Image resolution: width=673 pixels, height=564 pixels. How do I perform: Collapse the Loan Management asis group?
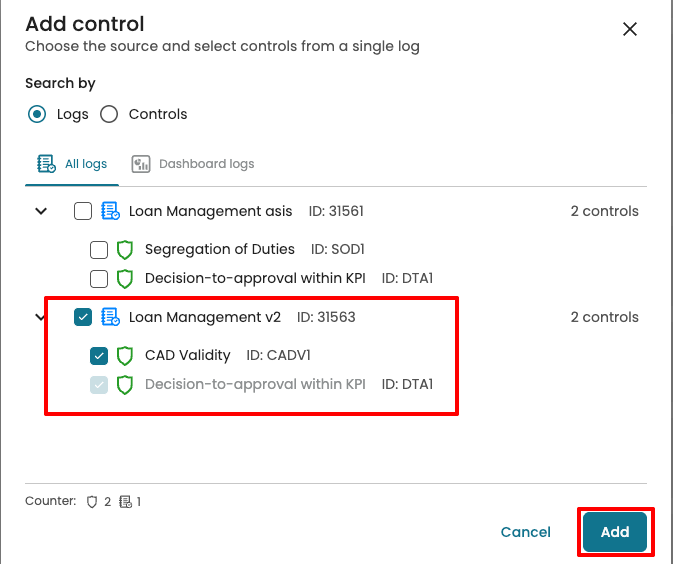pos(41,212)
